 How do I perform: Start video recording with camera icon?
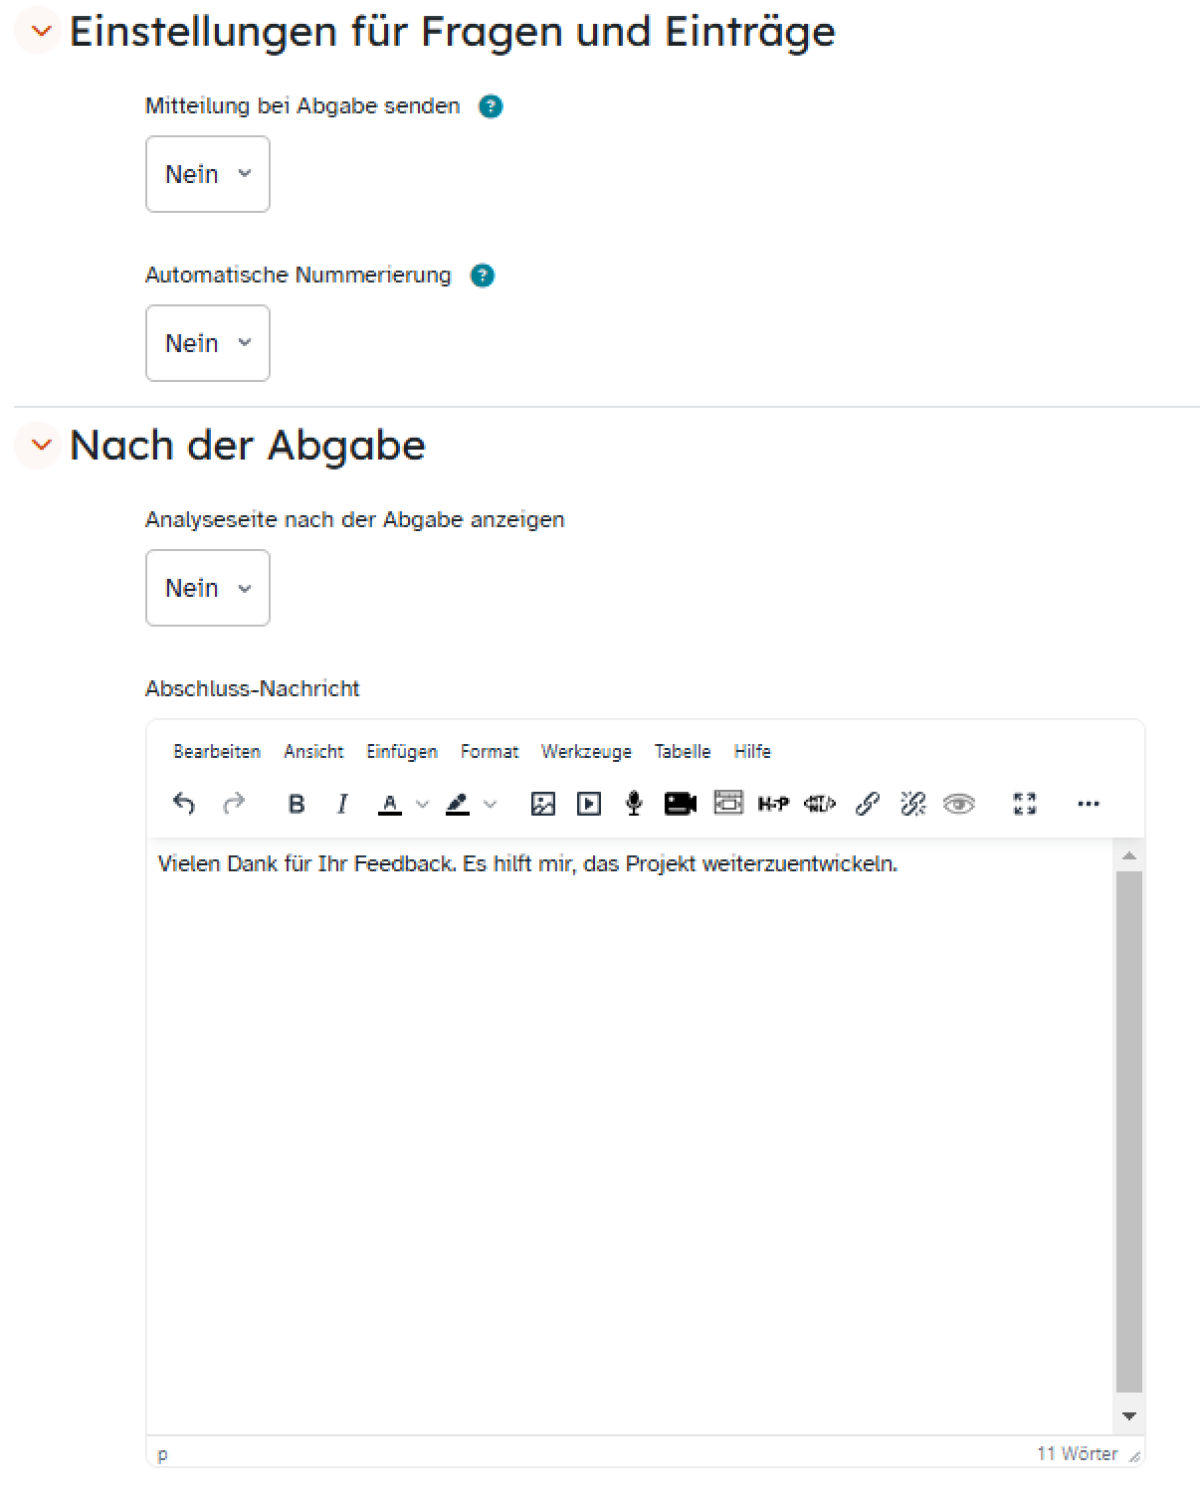pos(680,803)
